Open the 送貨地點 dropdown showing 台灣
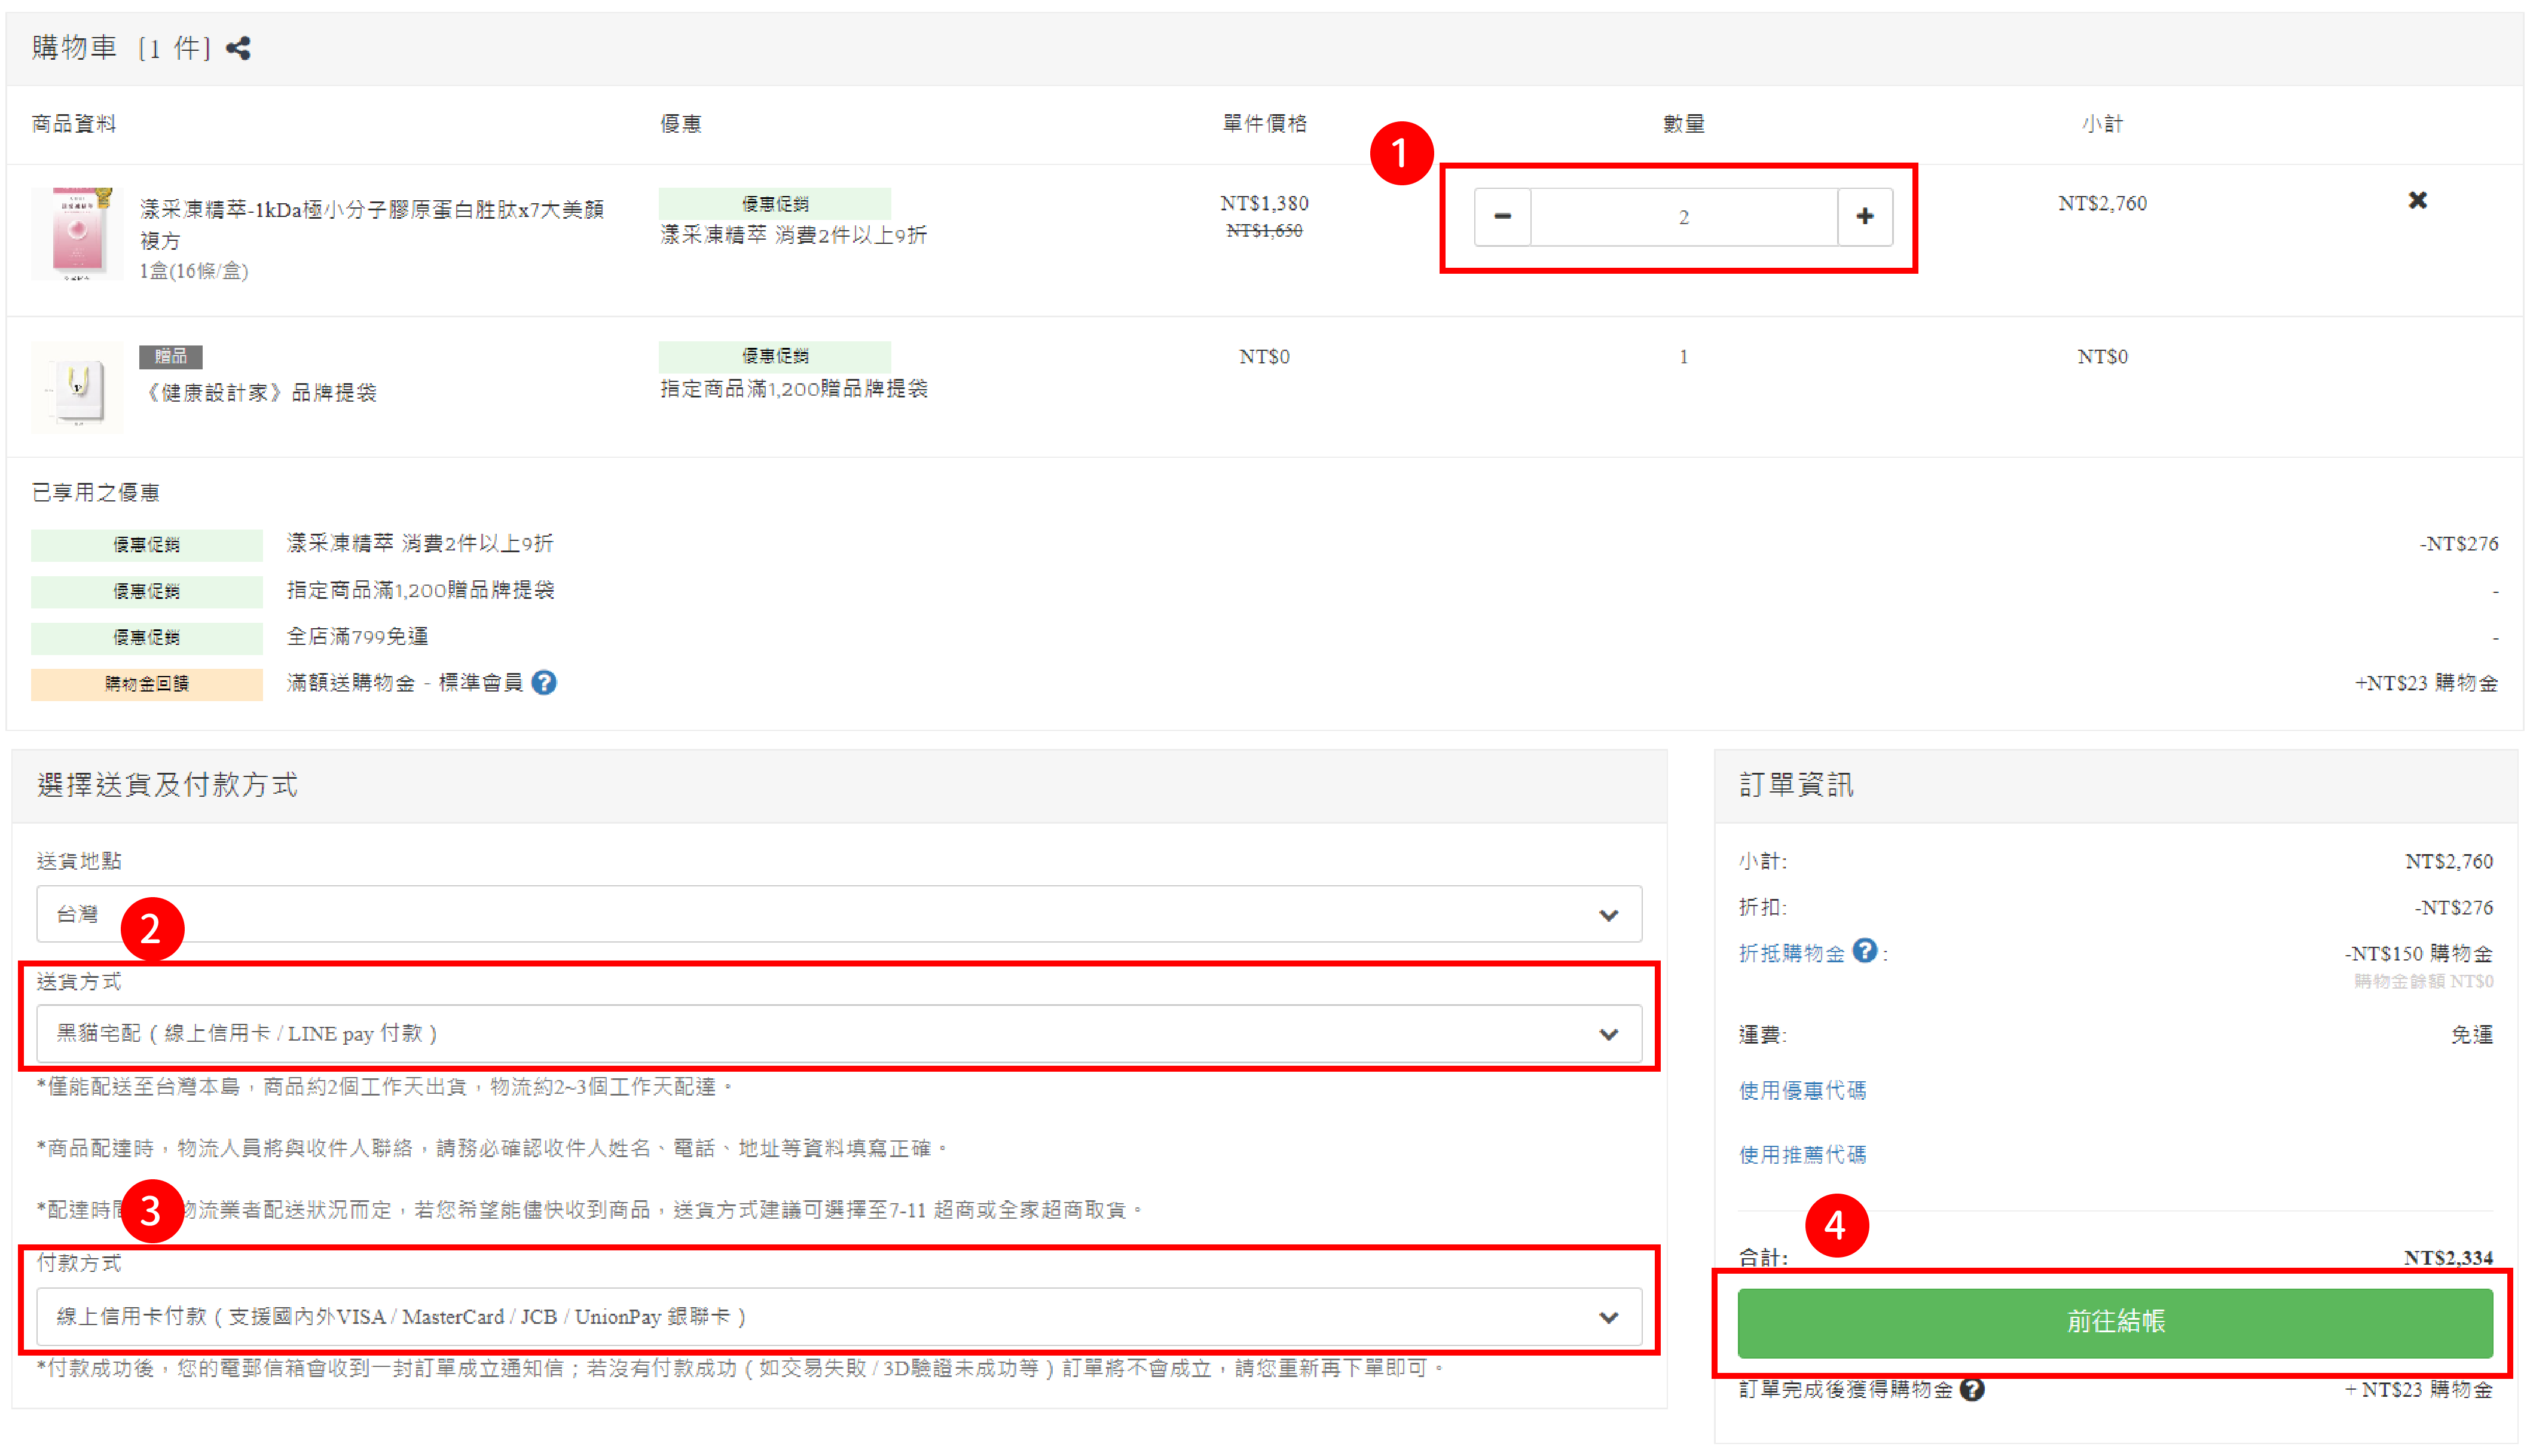 pos(838,914)
